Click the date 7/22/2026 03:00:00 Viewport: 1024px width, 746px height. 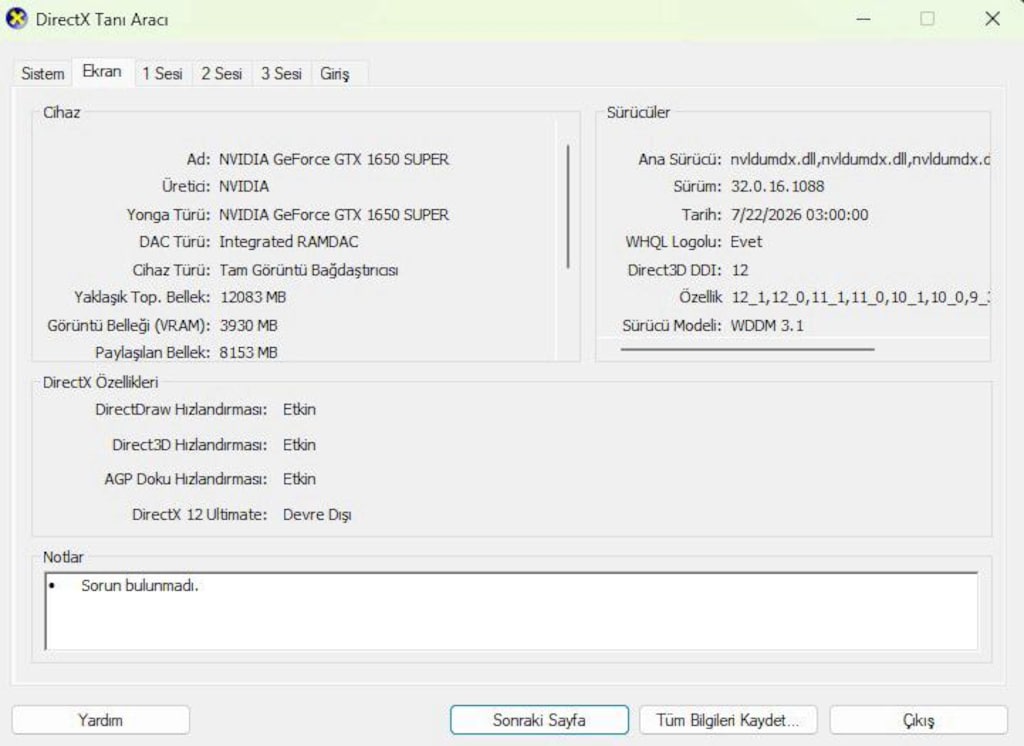click(799, 215)
